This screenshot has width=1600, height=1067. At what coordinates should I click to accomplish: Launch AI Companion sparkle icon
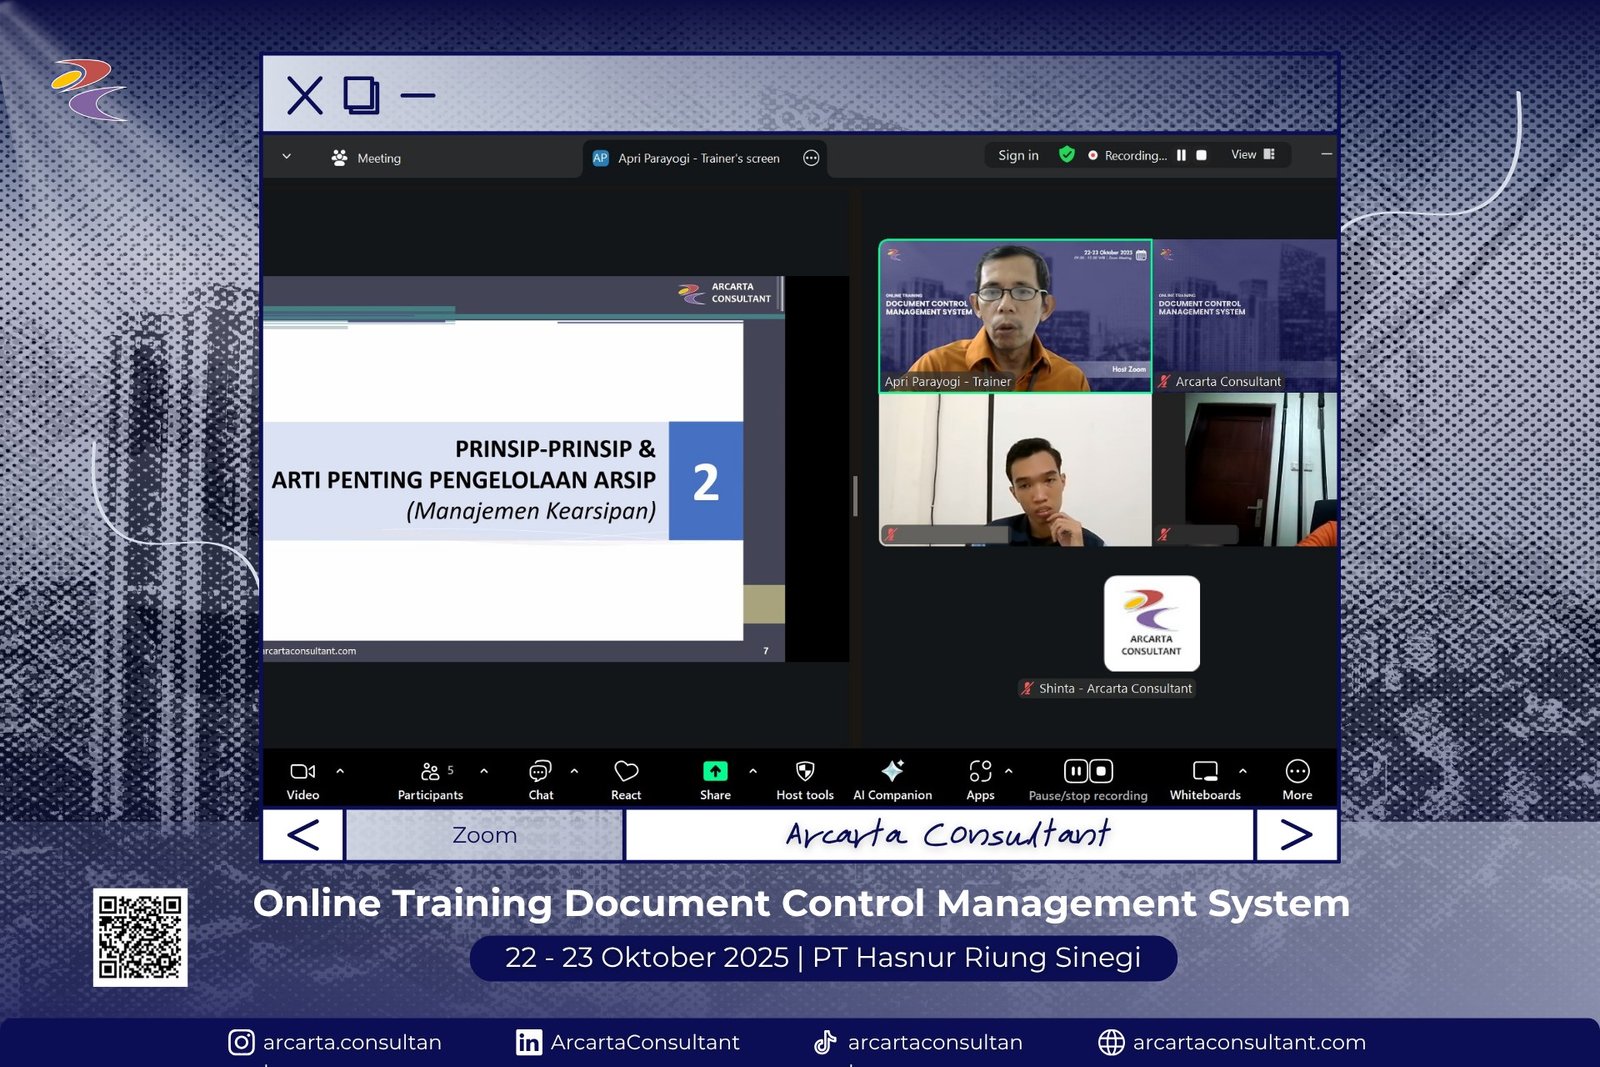tap(892, 771)
